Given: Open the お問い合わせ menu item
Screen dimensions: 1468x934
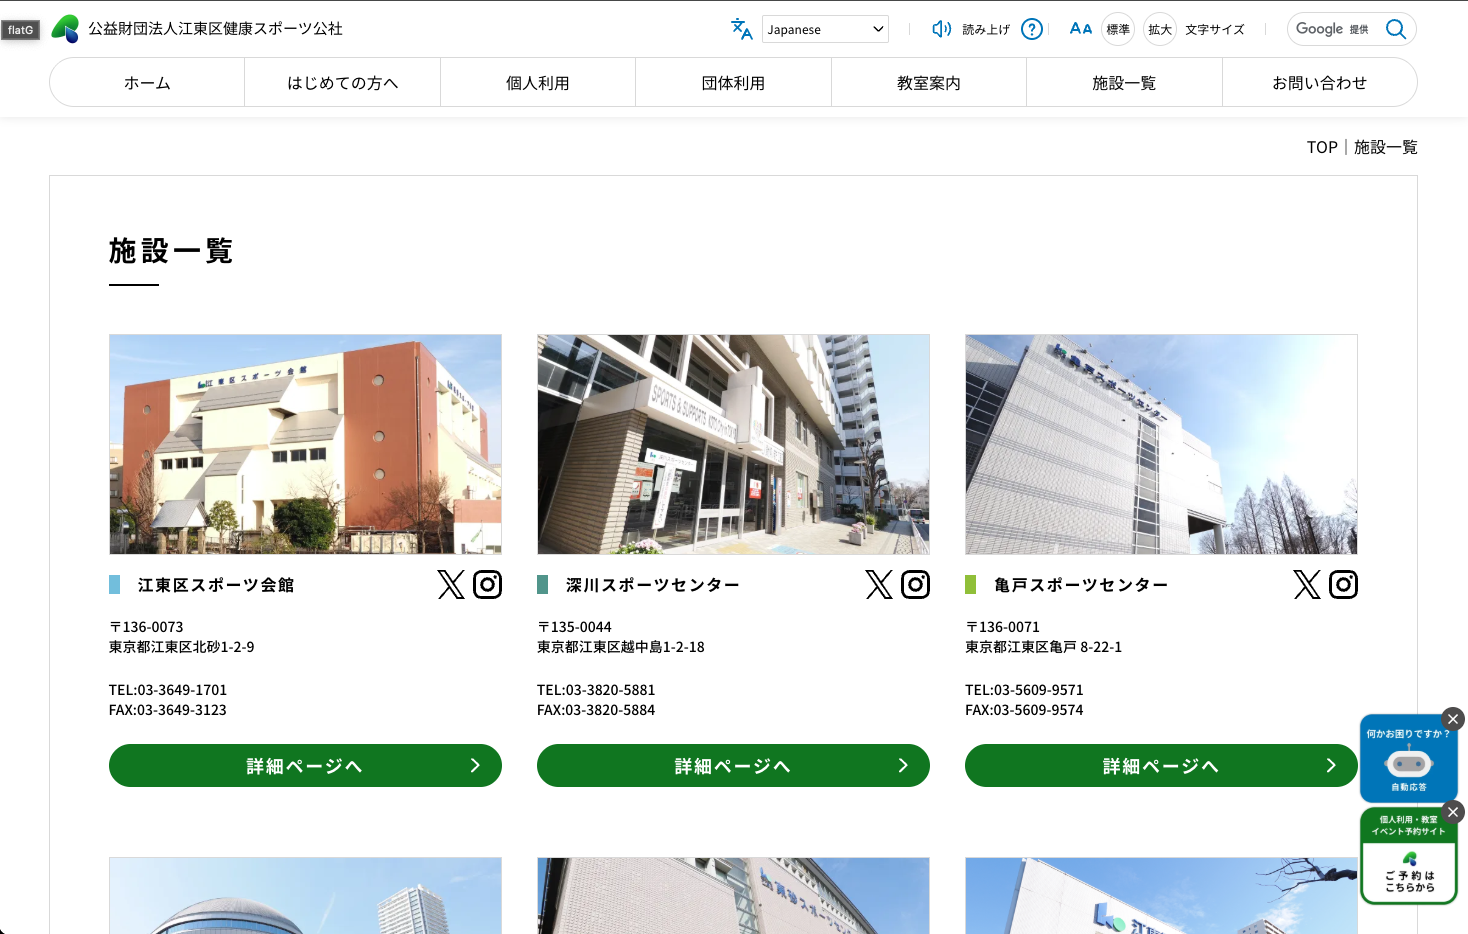Looking at the screenshot, I should click(x=1320, y=82).
